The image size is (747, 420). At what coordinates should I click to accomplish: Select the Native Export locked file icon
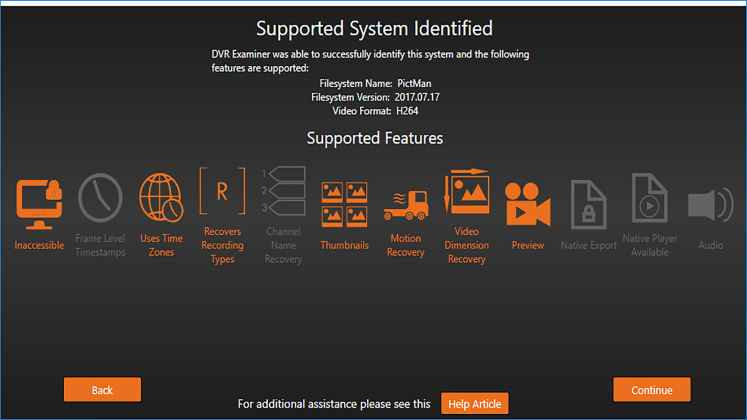click(x=588, y=204)
